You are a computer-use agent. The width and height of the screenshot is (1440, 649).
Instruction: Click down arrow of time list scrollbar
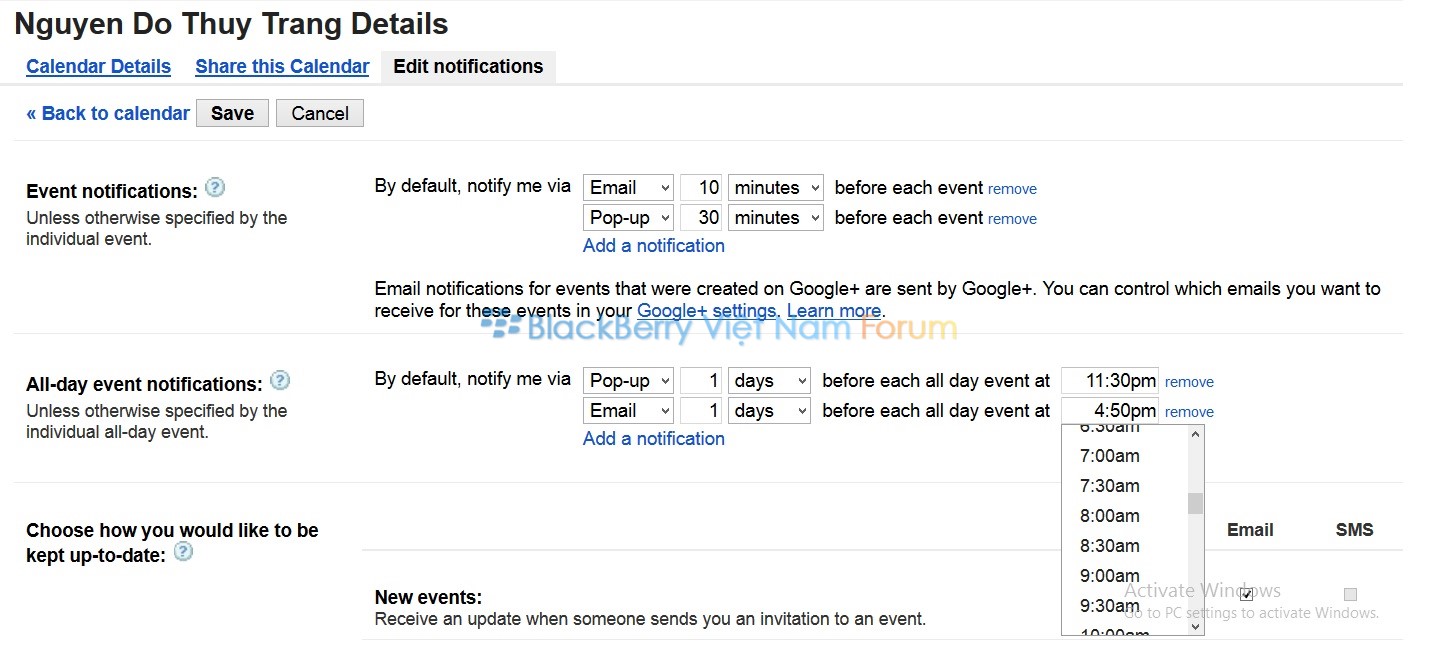pyautogui.click(x=1195, y=626)
